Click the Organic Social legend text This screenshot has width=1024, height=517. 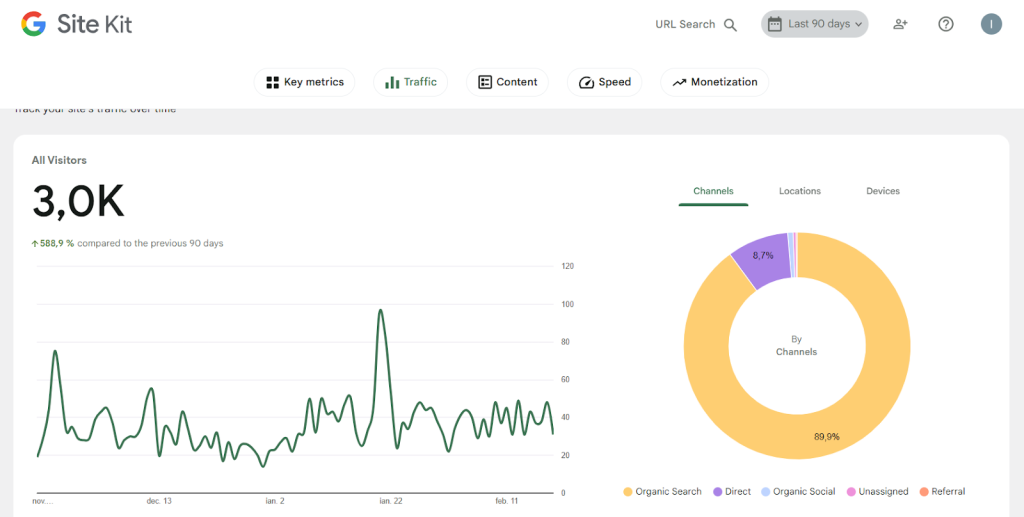click(804, 492)
